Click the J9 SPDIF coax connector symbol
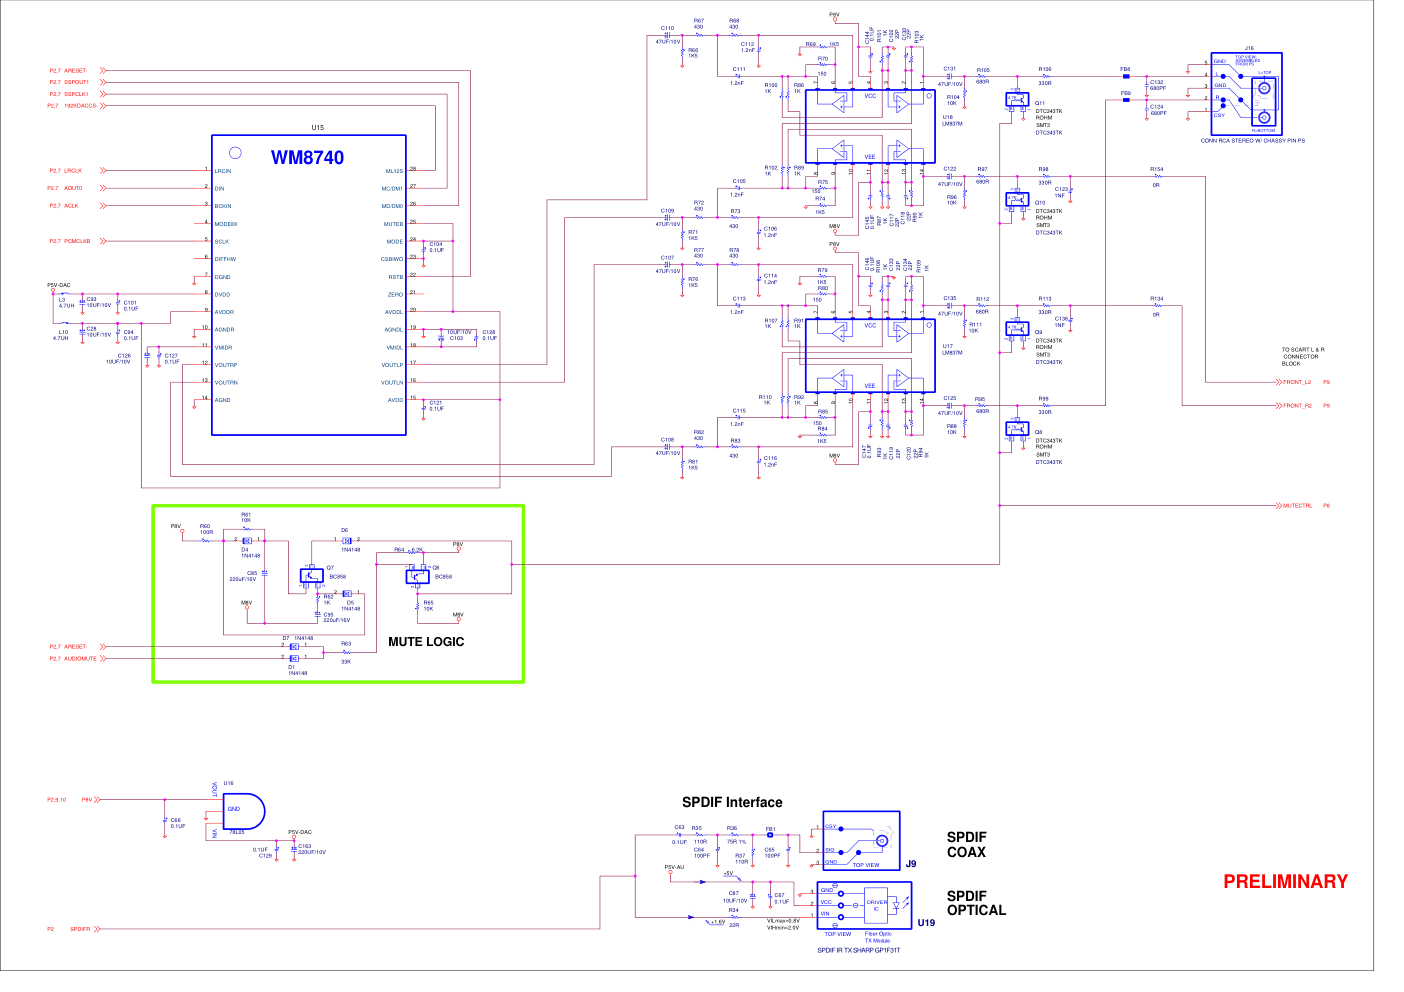 click(x=861, y=841)
